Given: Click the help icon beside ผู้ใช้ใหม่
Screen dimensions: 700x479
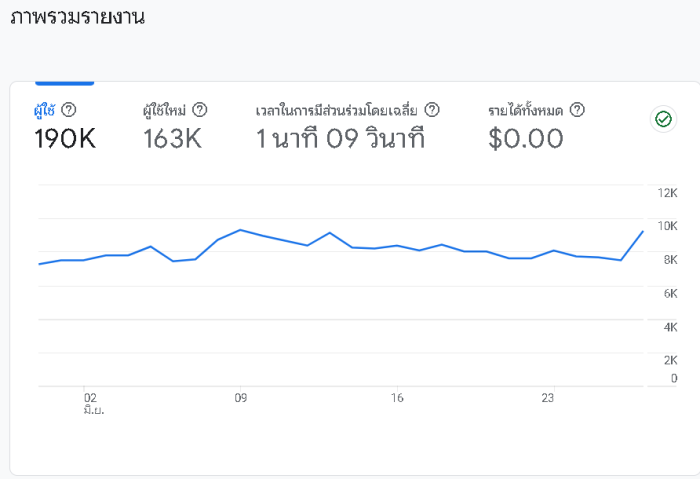Looking at the screenshot, I should [200, 110].
